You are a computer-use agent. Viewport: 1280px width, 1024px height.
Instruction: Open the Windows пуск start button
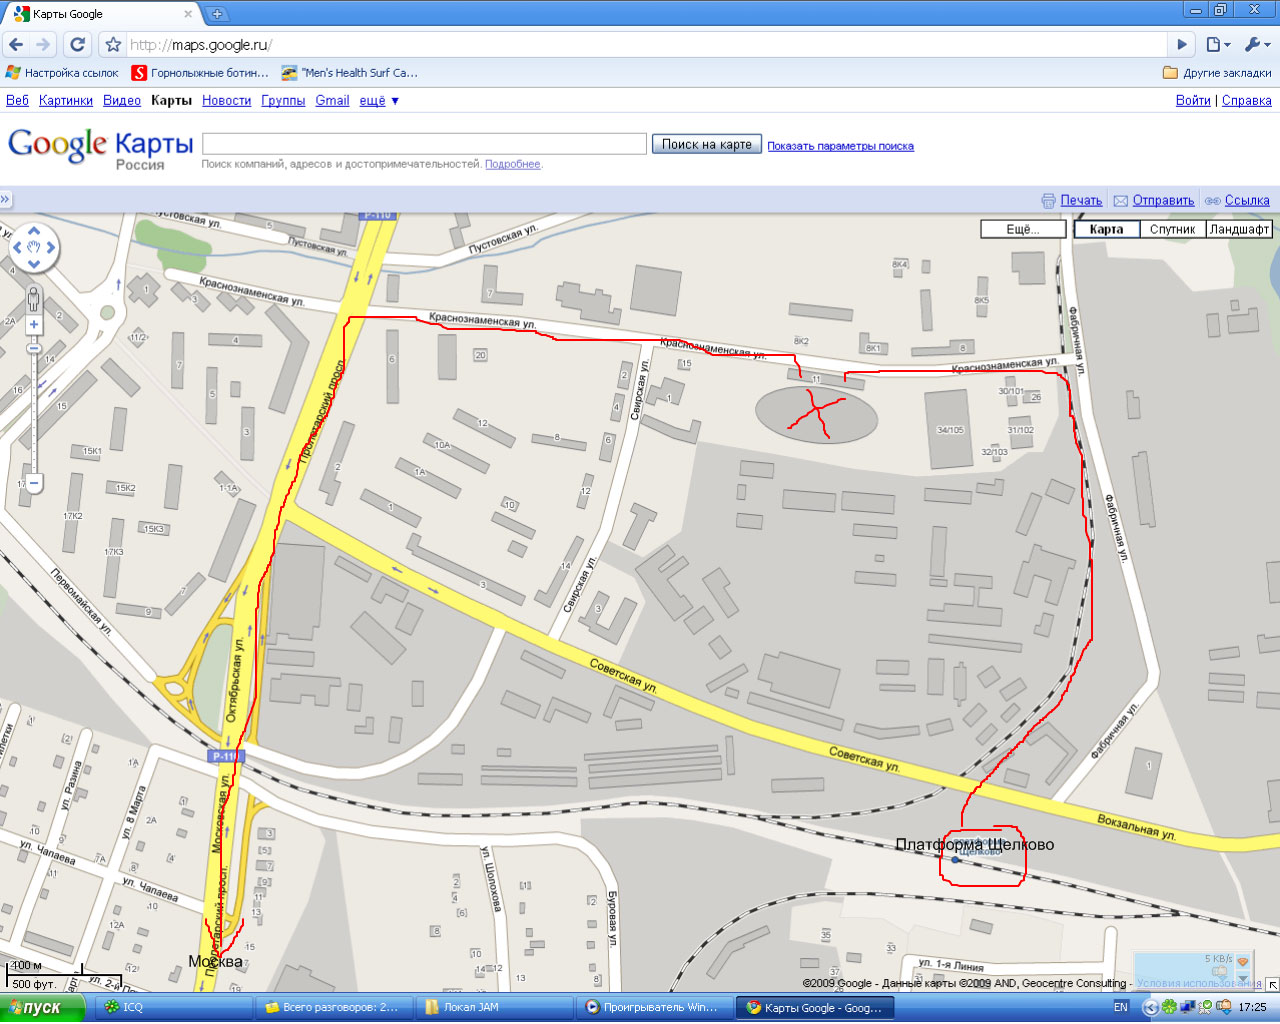[x=43, y=1008]
